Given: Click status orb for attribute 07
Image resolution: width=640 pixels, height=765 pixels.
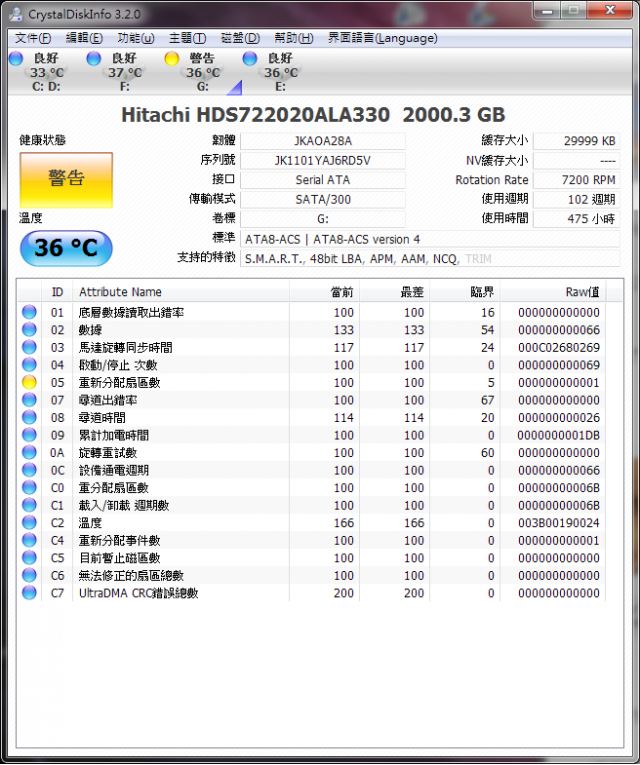Looking at the screenshot, I should 29,400.
